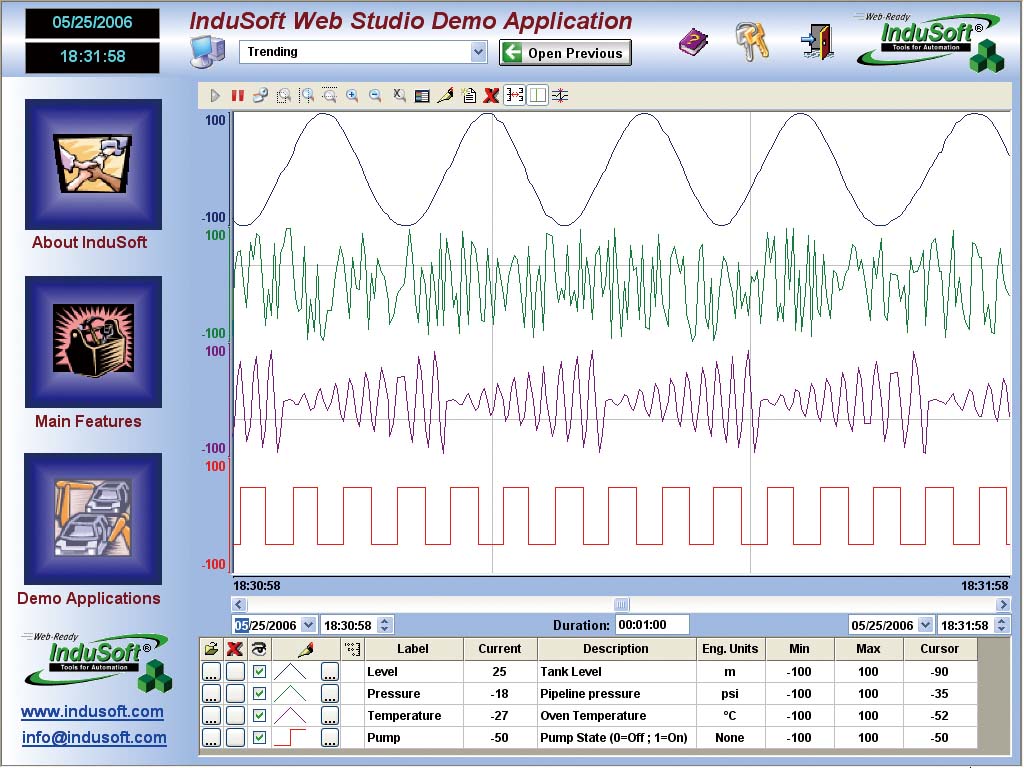Open the Trending screen dropdown
This screenshot has width=1024, height=768.
click(x=479, y=52)
